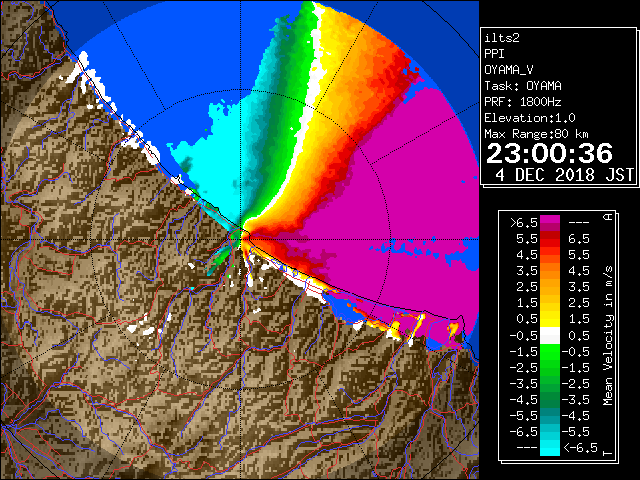Screen dimensions: 640x480
Task: Click the '<-6.5' legend label
Action: pos(580,448)
